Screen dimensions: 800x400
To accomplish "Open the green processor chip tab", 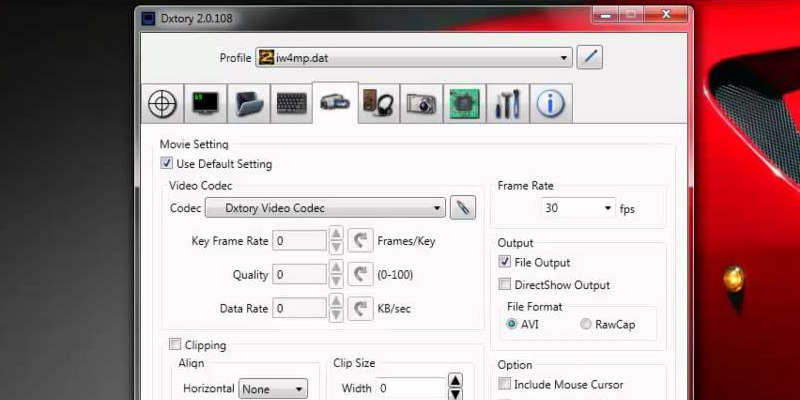I will coord(464,104).
